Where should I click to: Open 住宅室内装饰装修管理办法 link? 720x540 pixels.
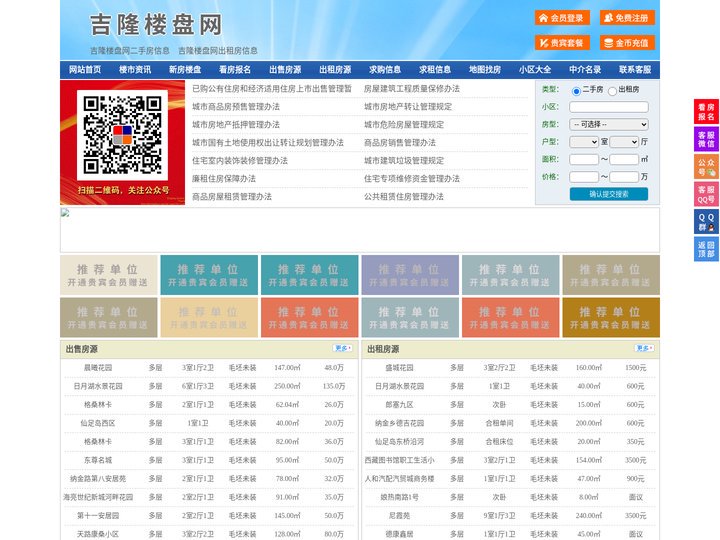click(240, 161)
